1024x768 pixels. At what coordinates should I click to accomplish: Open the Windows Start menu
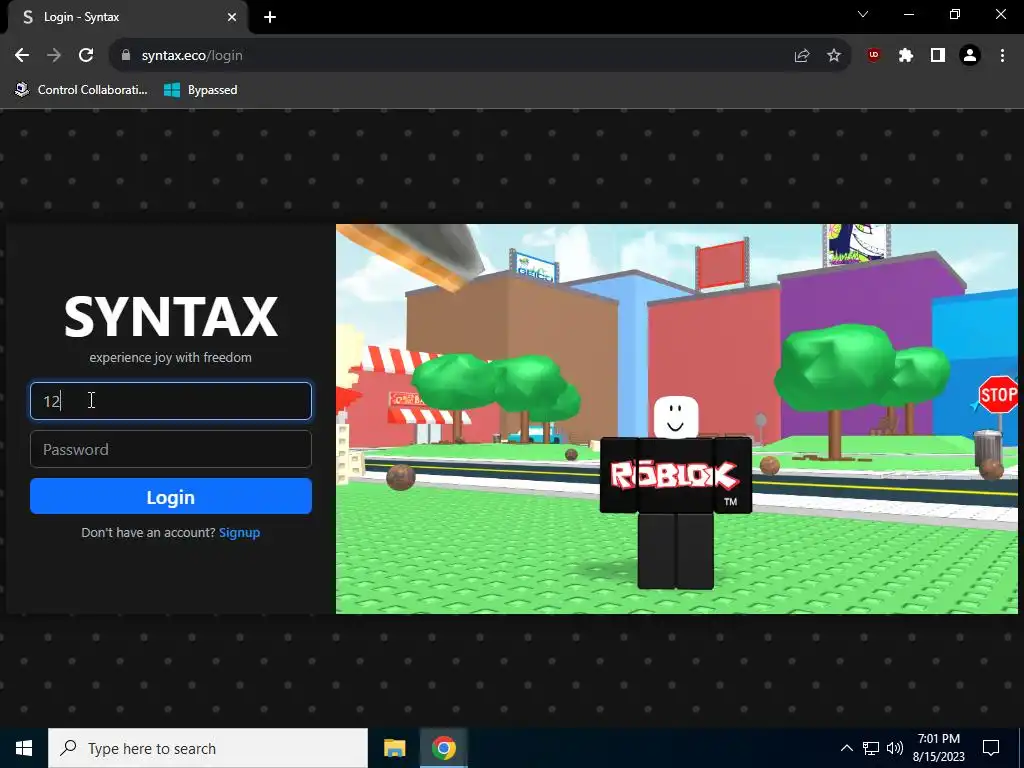(x=24, y=748)
